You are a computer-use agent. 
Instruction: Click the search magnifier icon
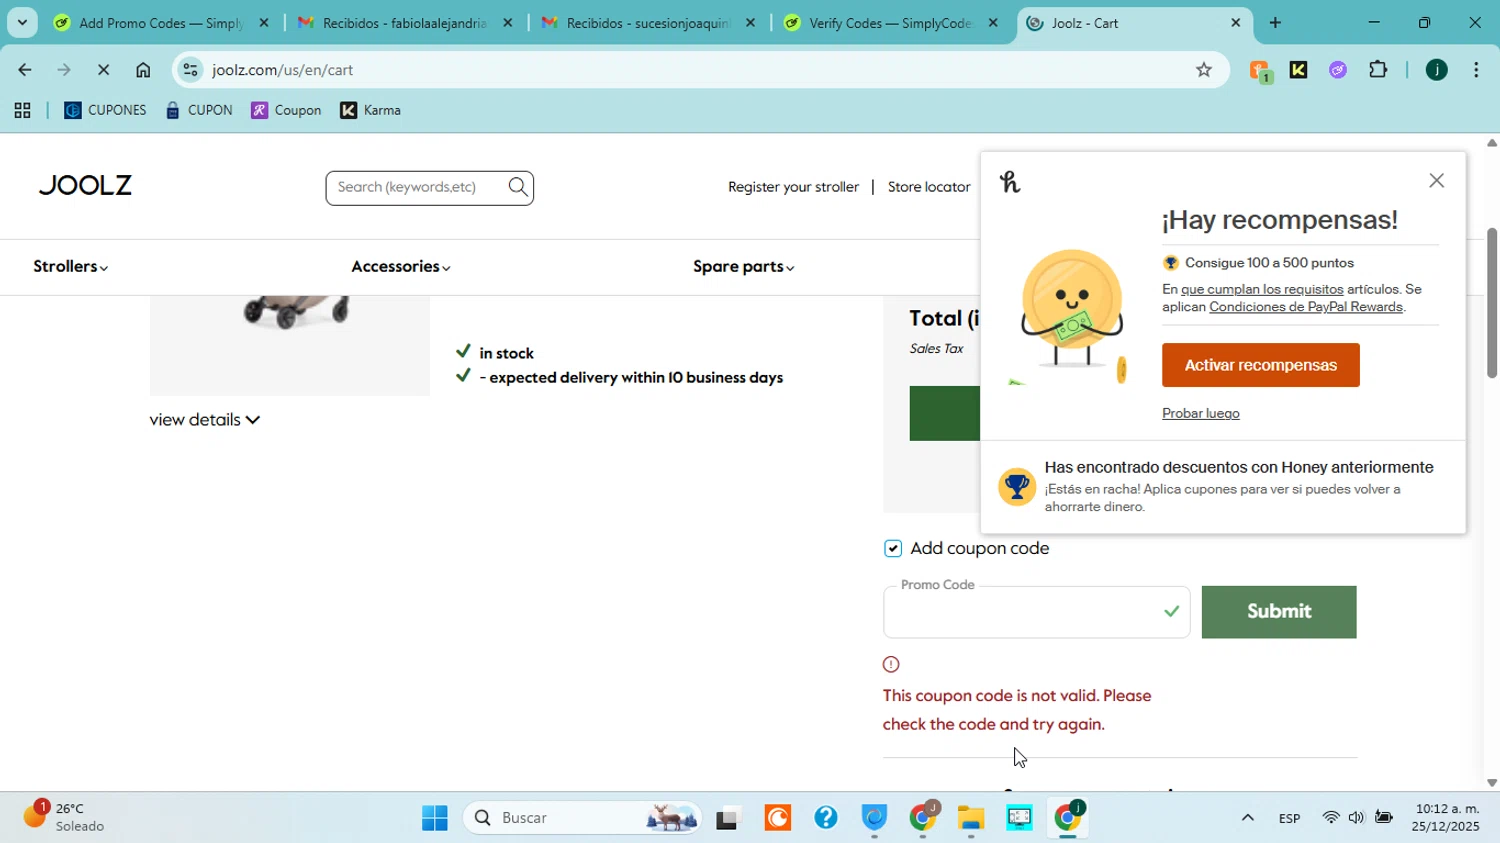[x=518, y=187]
